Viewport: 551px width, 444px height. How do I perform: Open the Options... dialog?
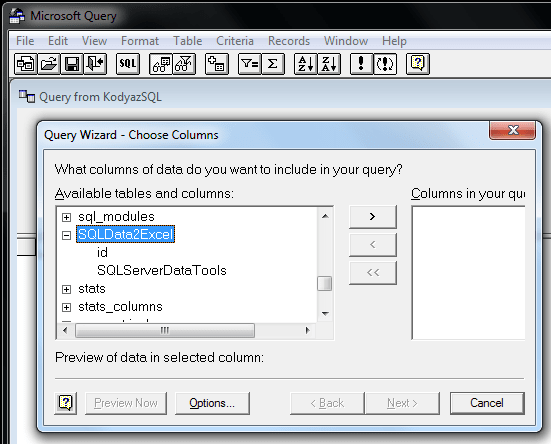pyautogui.click(x=212, y=403)
